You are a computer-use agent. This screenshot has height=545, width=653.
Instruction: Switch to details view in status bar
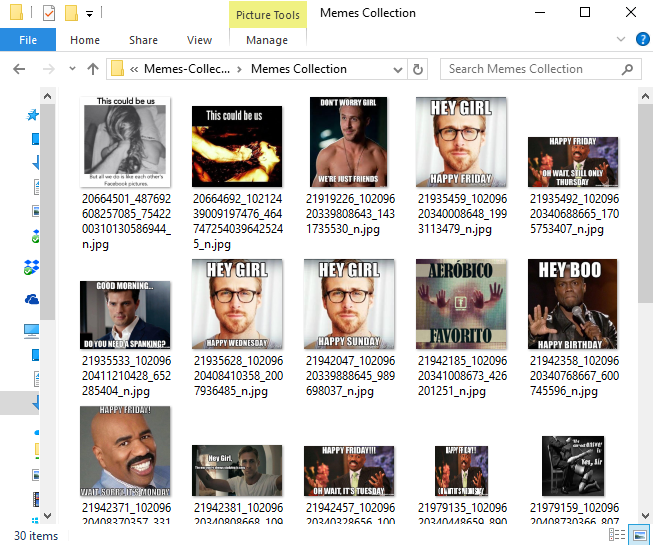(x=617, y=534)
